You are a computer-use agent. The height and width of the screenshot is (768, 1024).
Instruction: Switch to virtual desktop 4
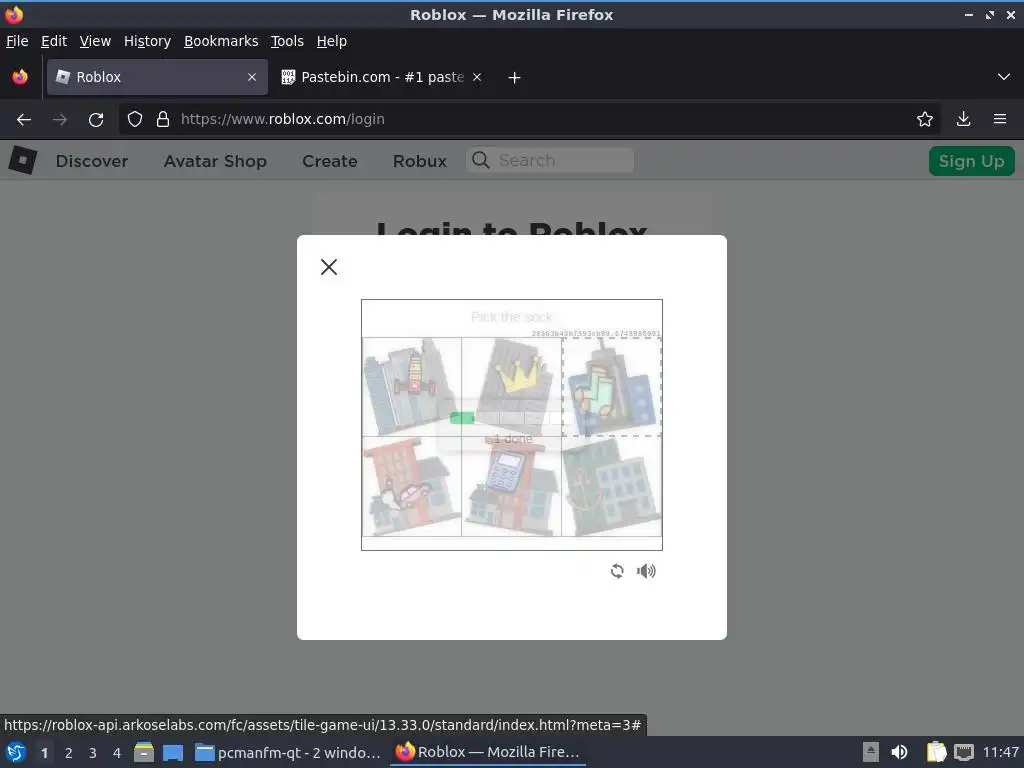(116, 753)
